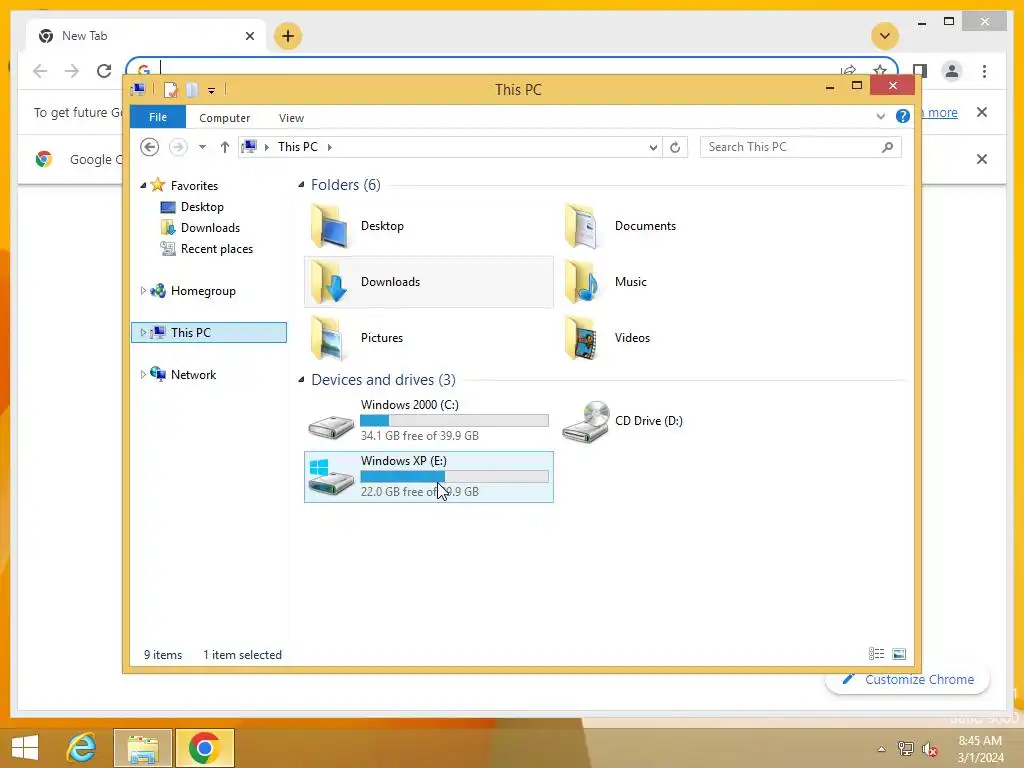Open the network tray icon
Image resolution: width=1024 pixels, height=768 pixels.
tap(906, 749)
